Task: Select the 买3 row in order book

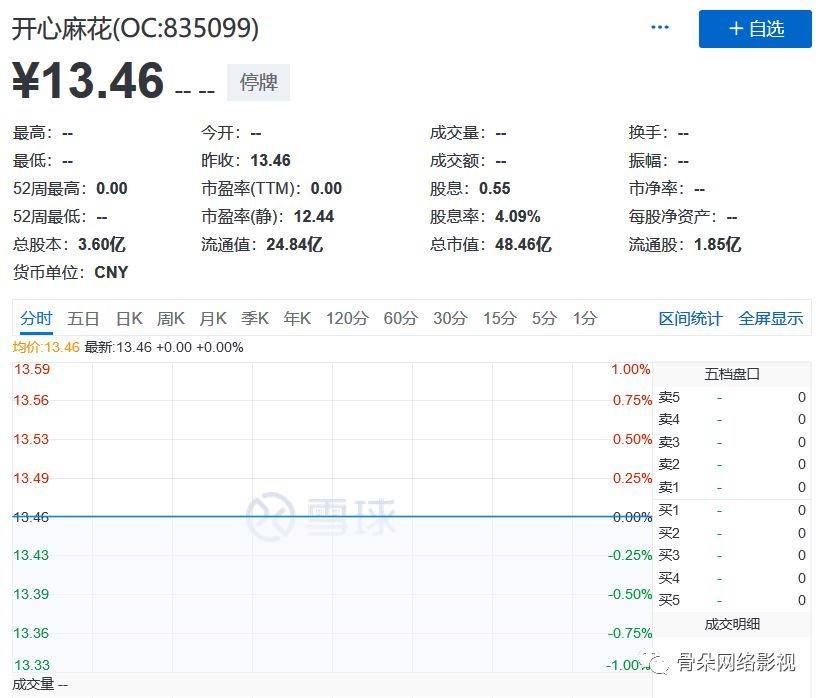Action: tap(732, 555)
